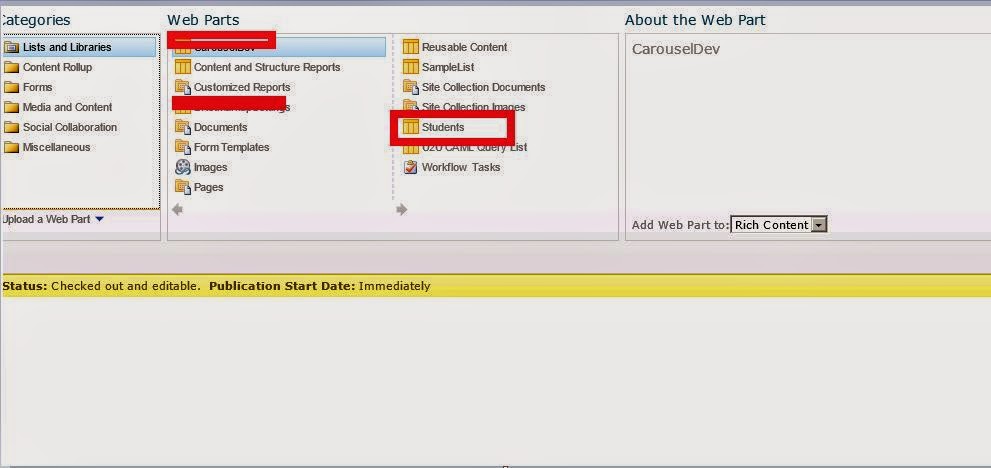Click the Reusable Content list icon

(x=411, y=47)
